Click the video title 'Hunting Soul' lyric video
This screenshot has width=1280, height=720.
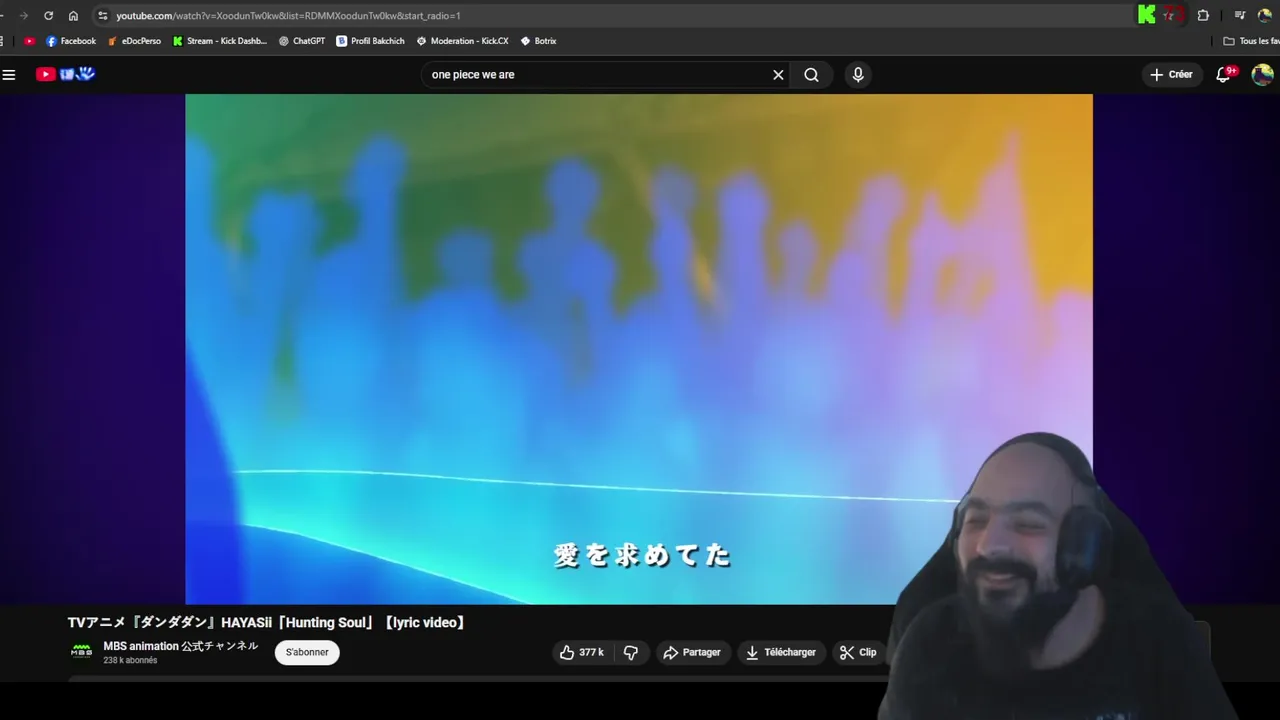click(x=266, y=622)
